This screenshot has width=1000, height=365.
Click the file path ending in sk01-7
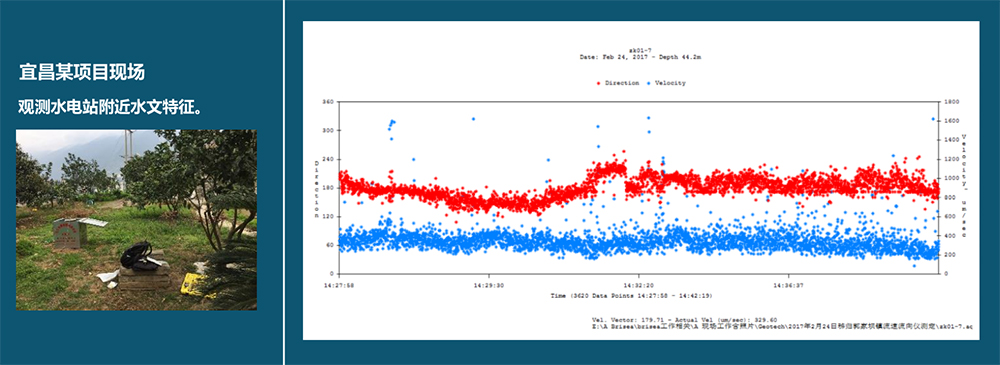(x=783, y=326)
